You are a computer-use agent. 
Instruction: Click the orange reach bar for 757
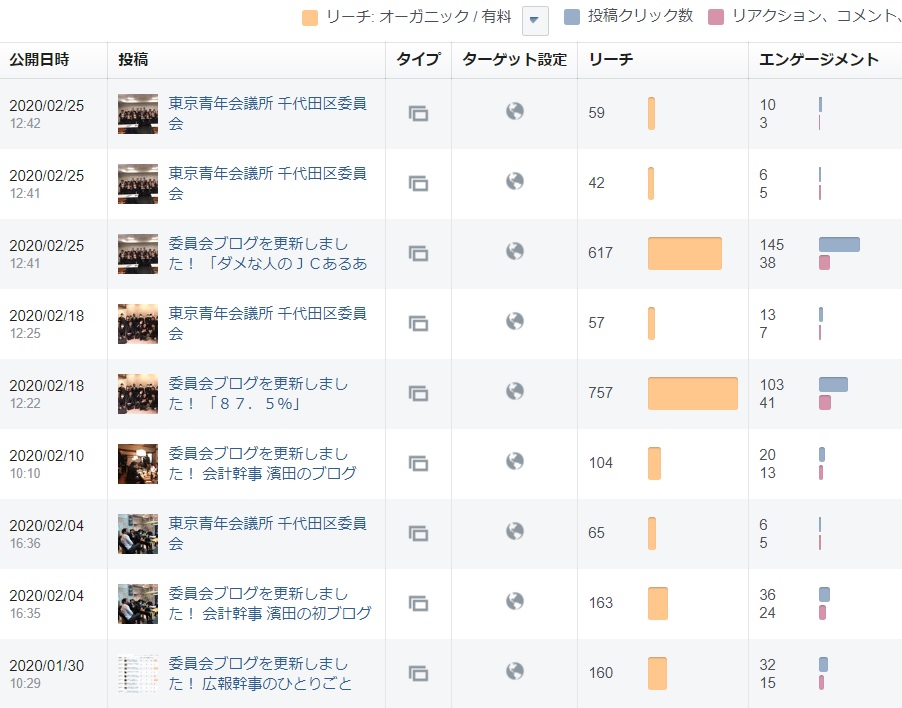(692, 394)
